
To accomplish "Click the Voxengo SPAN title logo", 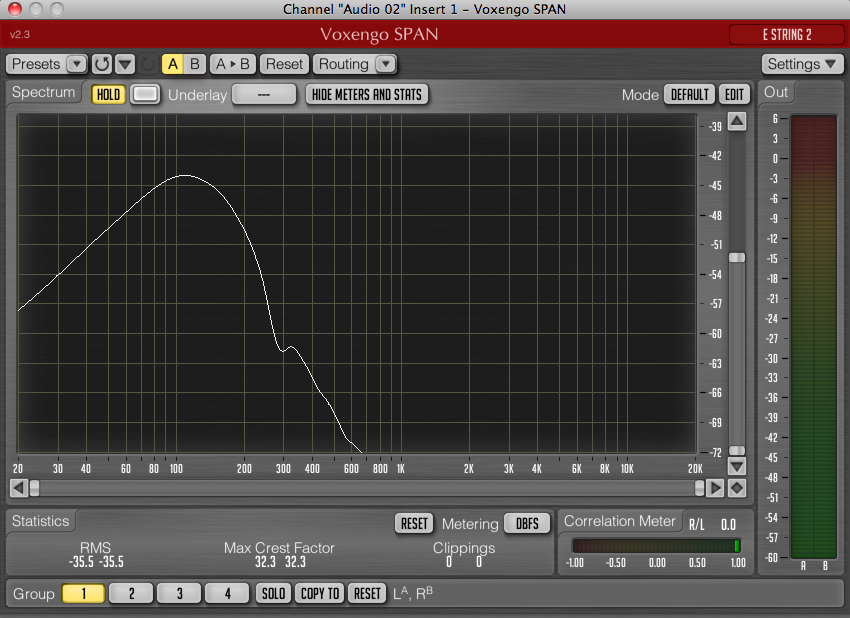I will (379, 34).
